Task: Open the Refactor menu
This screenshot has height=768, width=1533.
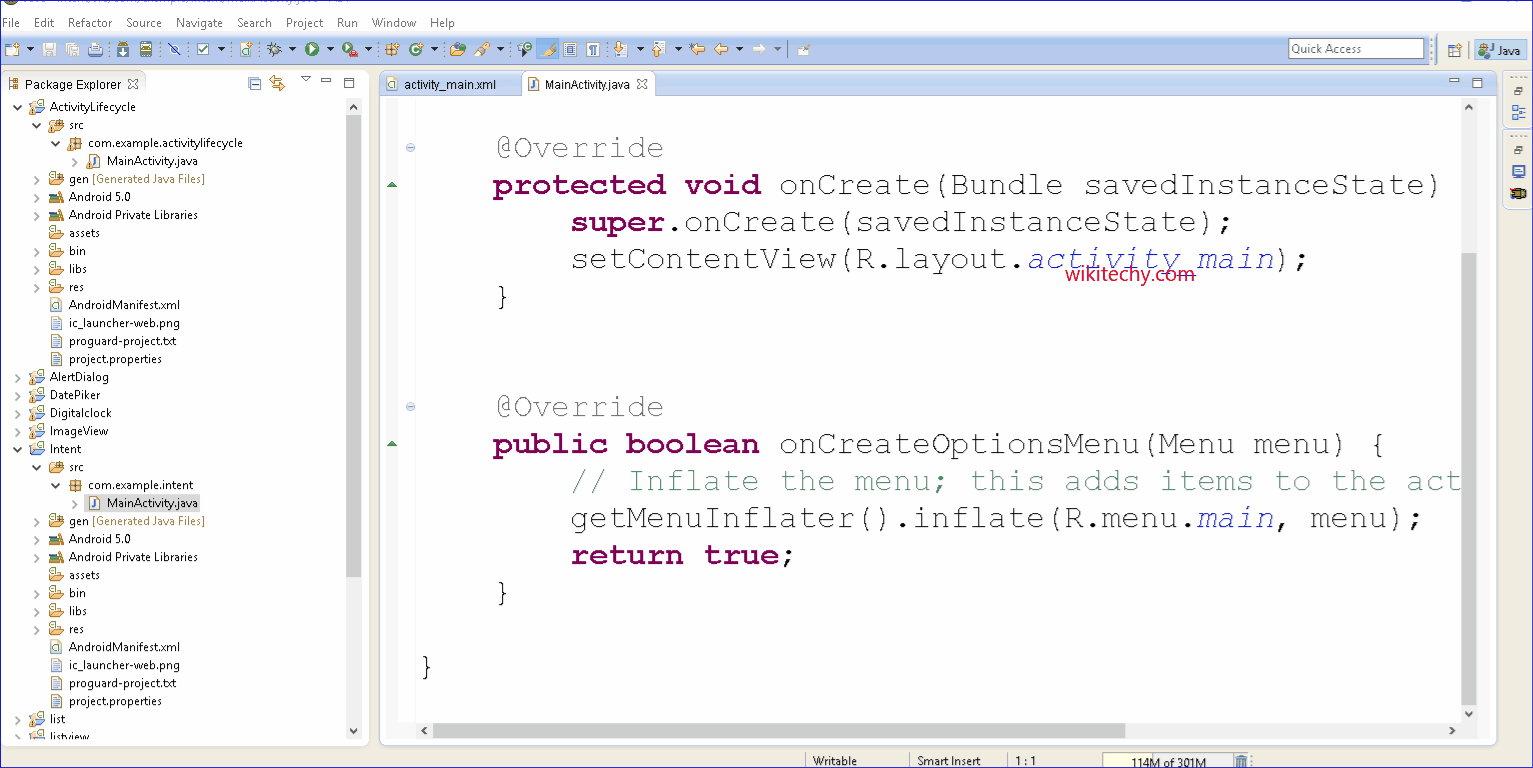Action: tap(90, 22)
